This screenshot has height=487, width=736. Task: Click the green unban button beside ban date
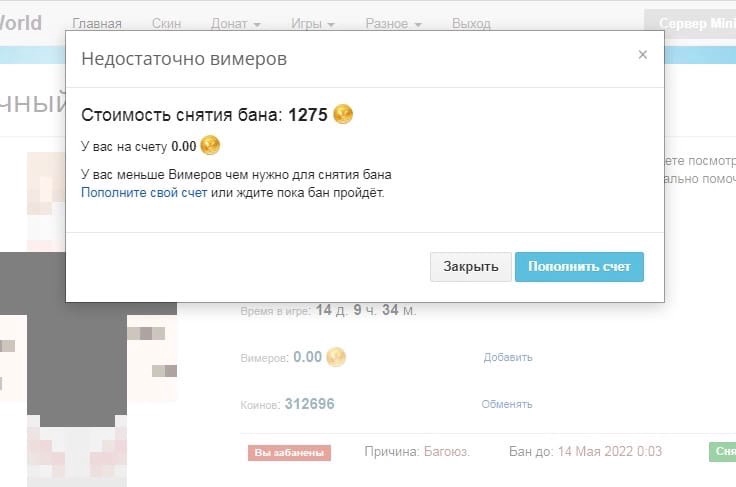(x=722, y=452)
